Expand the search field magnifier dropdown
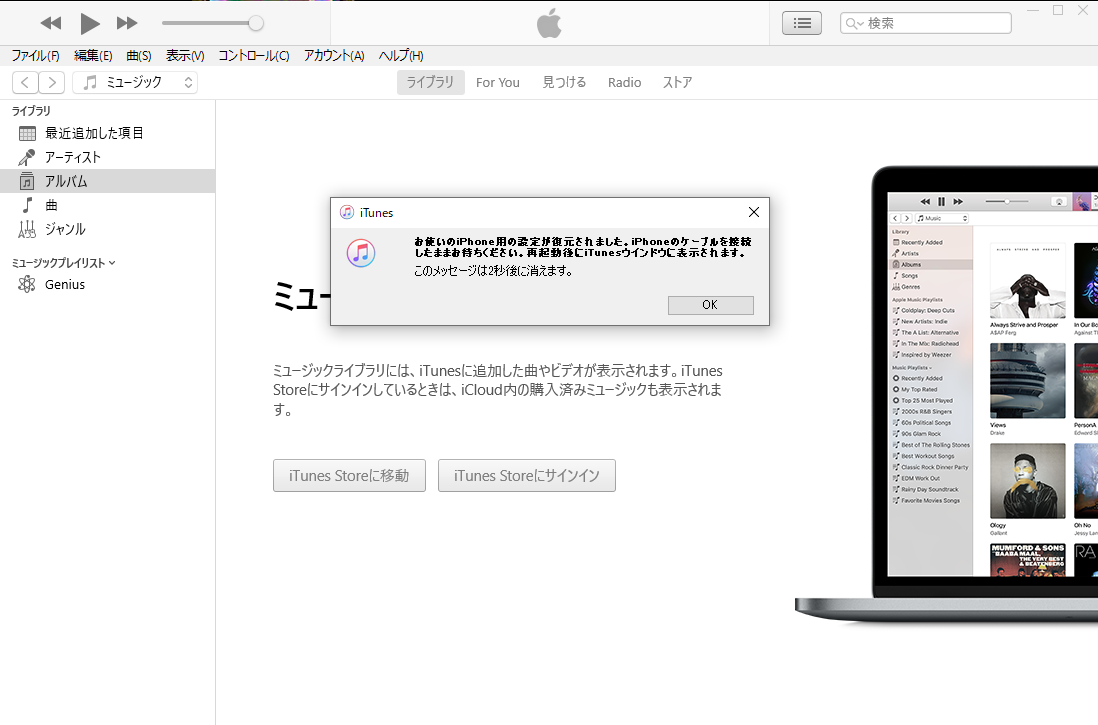The image size is (1098, 725). [854, 23]
